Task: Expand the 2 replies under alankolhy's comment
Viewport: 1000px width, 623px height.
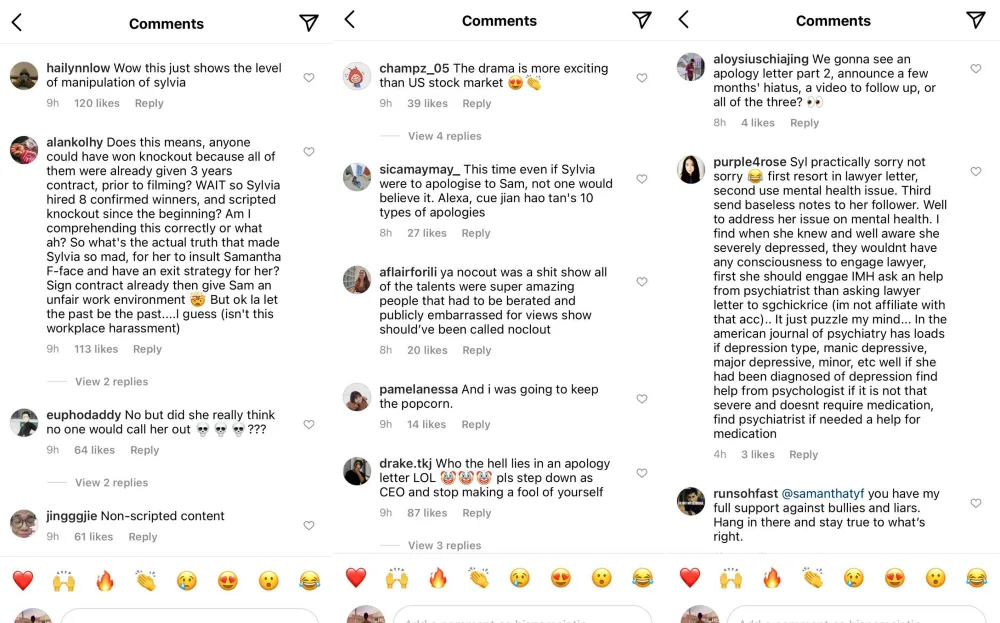Action: 111,381
